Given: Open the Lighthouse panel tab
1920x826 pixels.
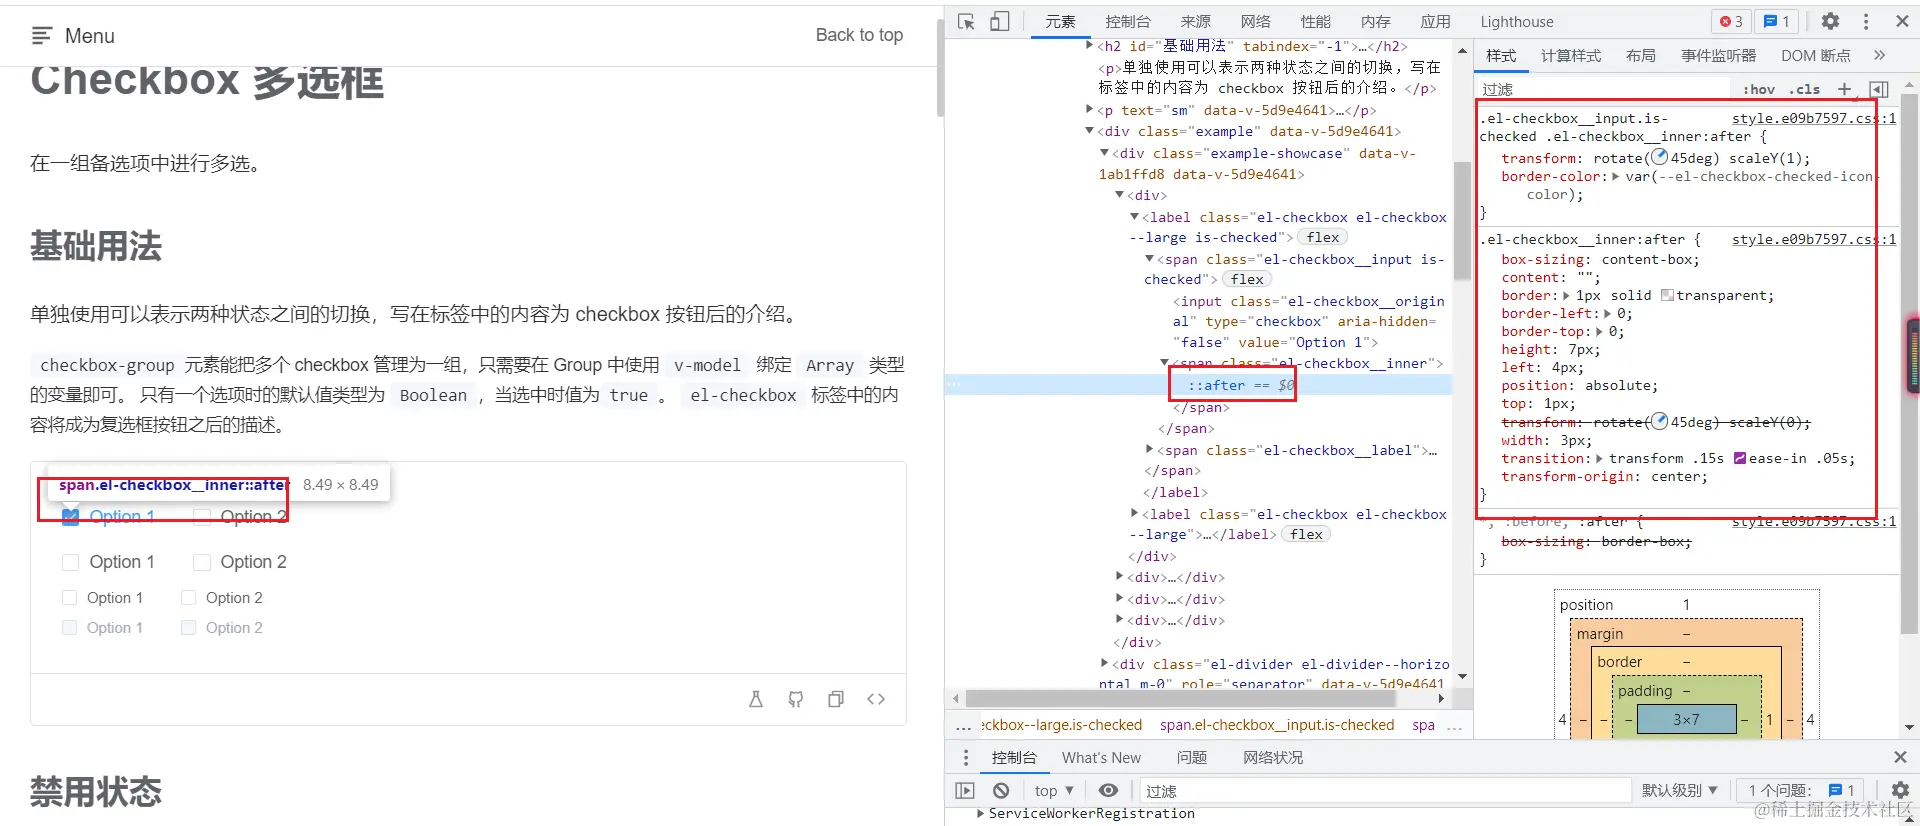Looking at the screenshot, I should (x=1517, y=21).
